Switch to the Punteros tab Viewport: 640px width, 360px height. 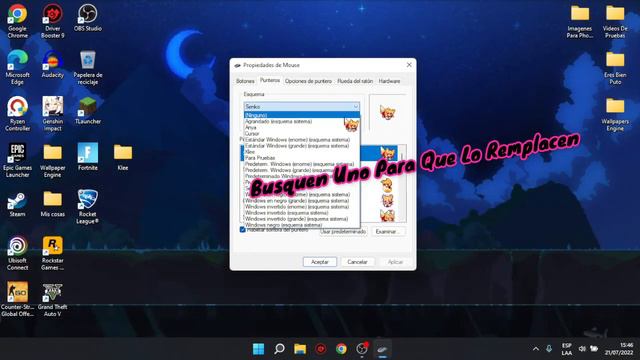pos(270,80)
